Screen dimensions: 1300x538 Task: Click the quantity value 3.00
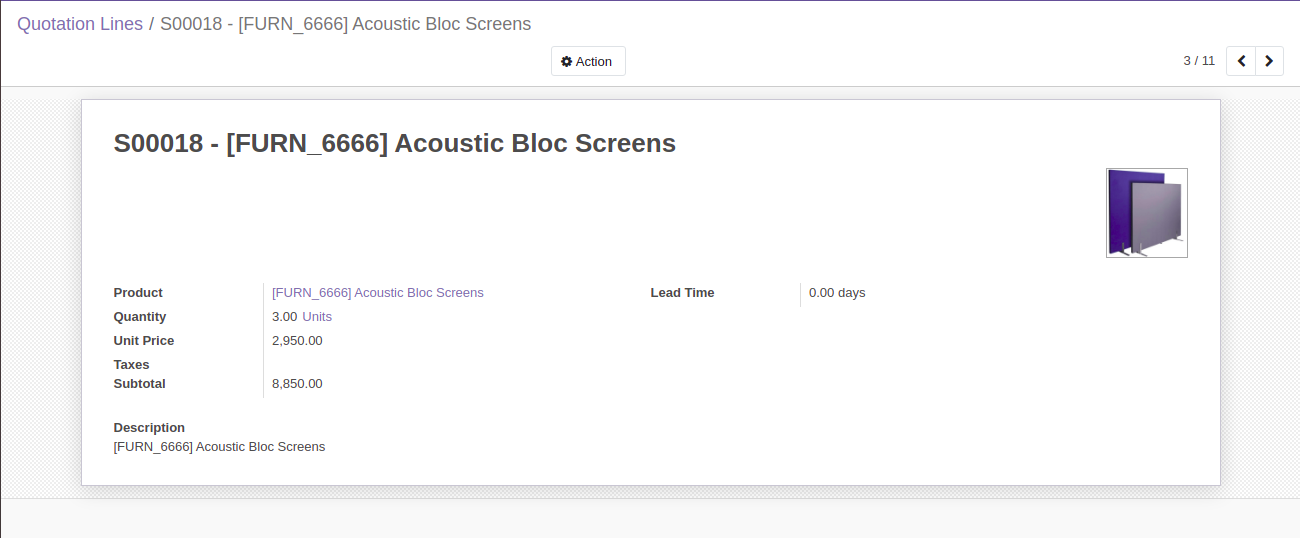(x=284, y=317)
